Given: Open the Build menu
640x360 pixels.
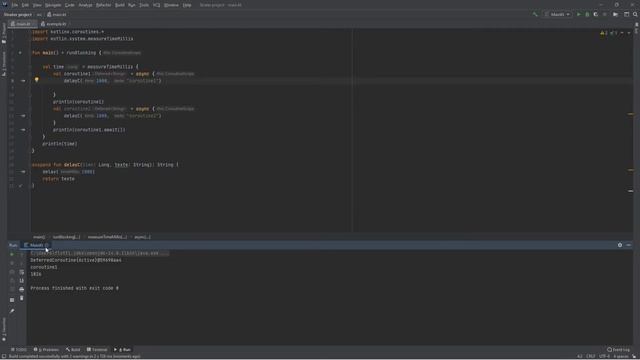Looking at the screenshot, I should pos(120,5).
